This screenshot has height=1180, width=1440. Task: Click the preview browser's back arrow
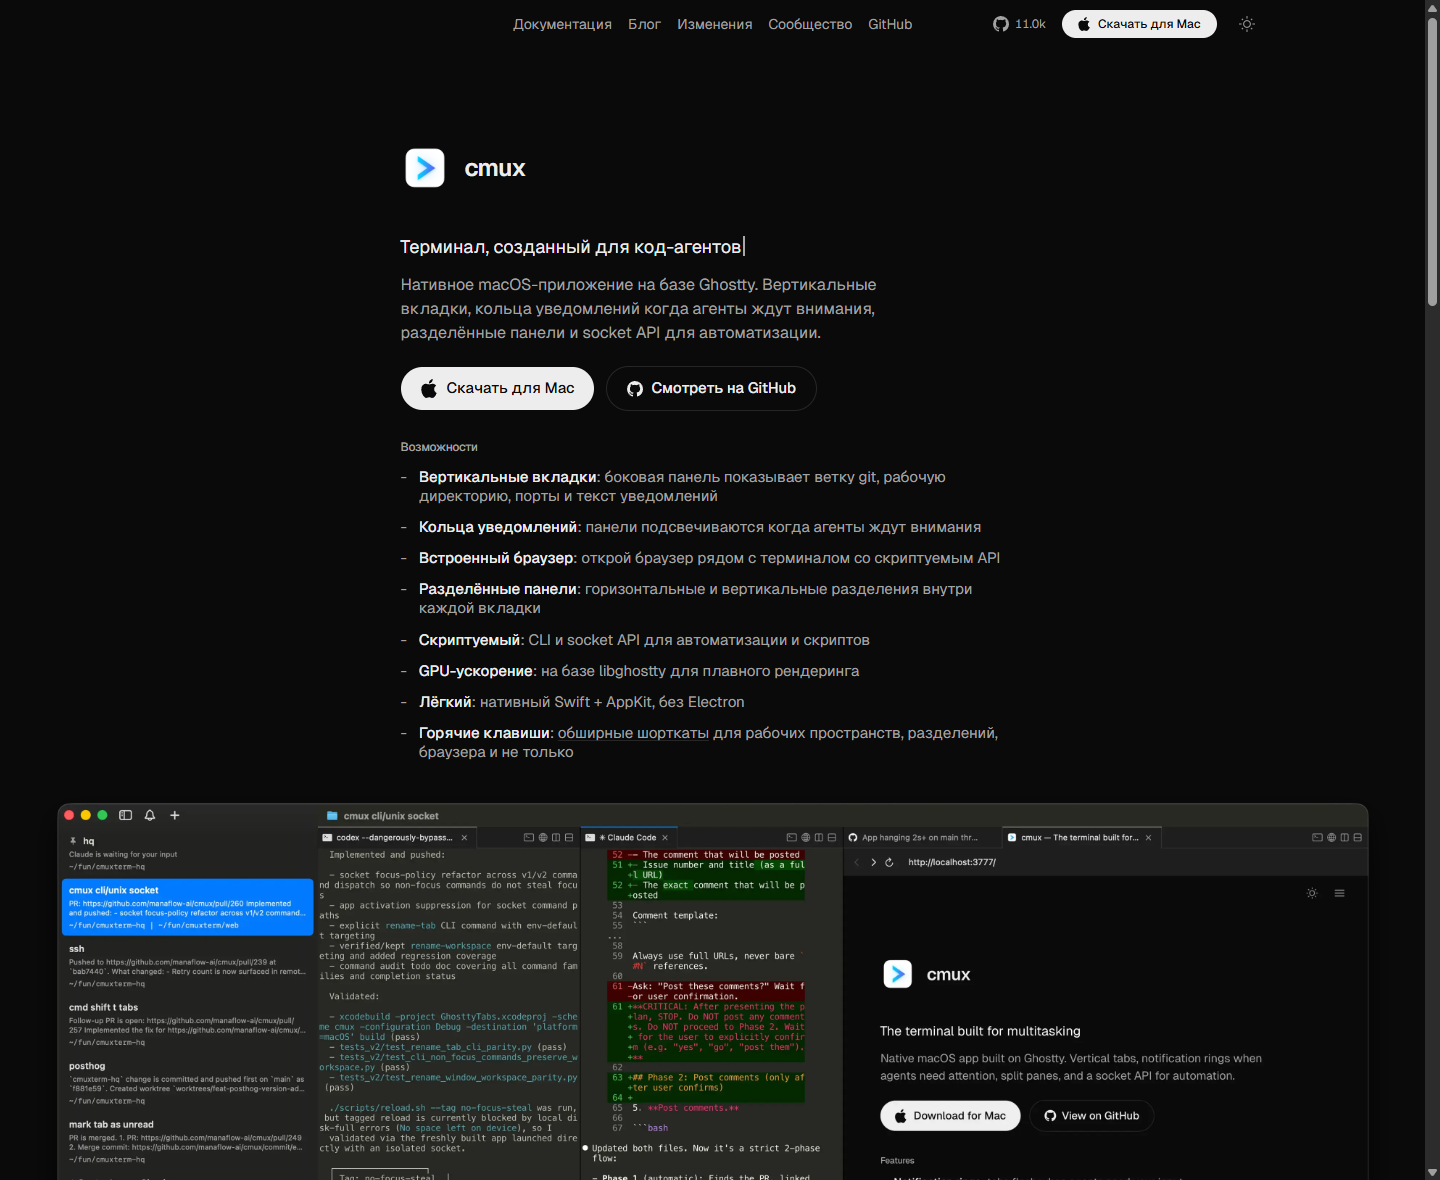pos(857,862)
